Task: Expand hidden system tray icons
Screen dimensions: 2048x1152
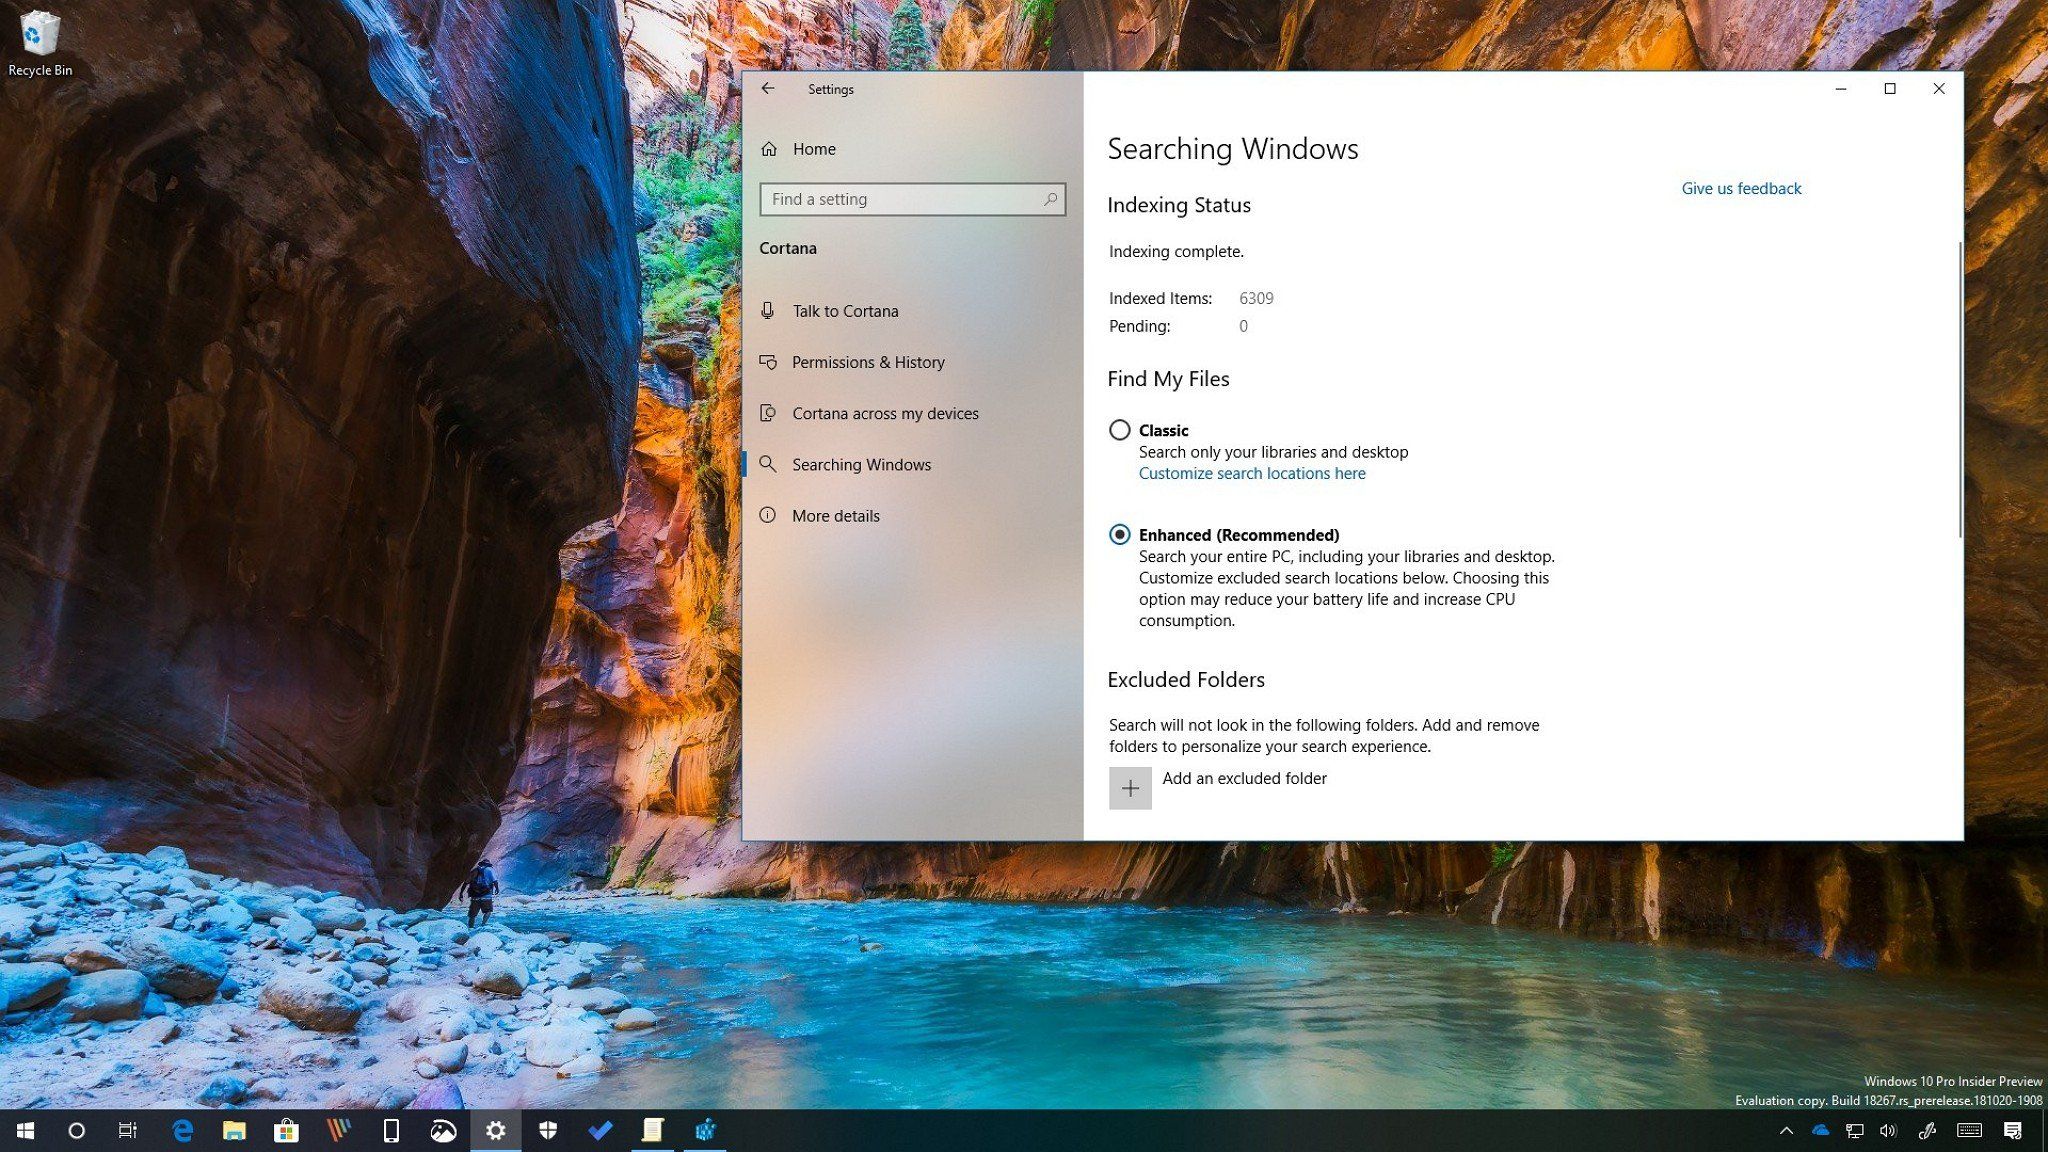Action: (1786, 1131)
